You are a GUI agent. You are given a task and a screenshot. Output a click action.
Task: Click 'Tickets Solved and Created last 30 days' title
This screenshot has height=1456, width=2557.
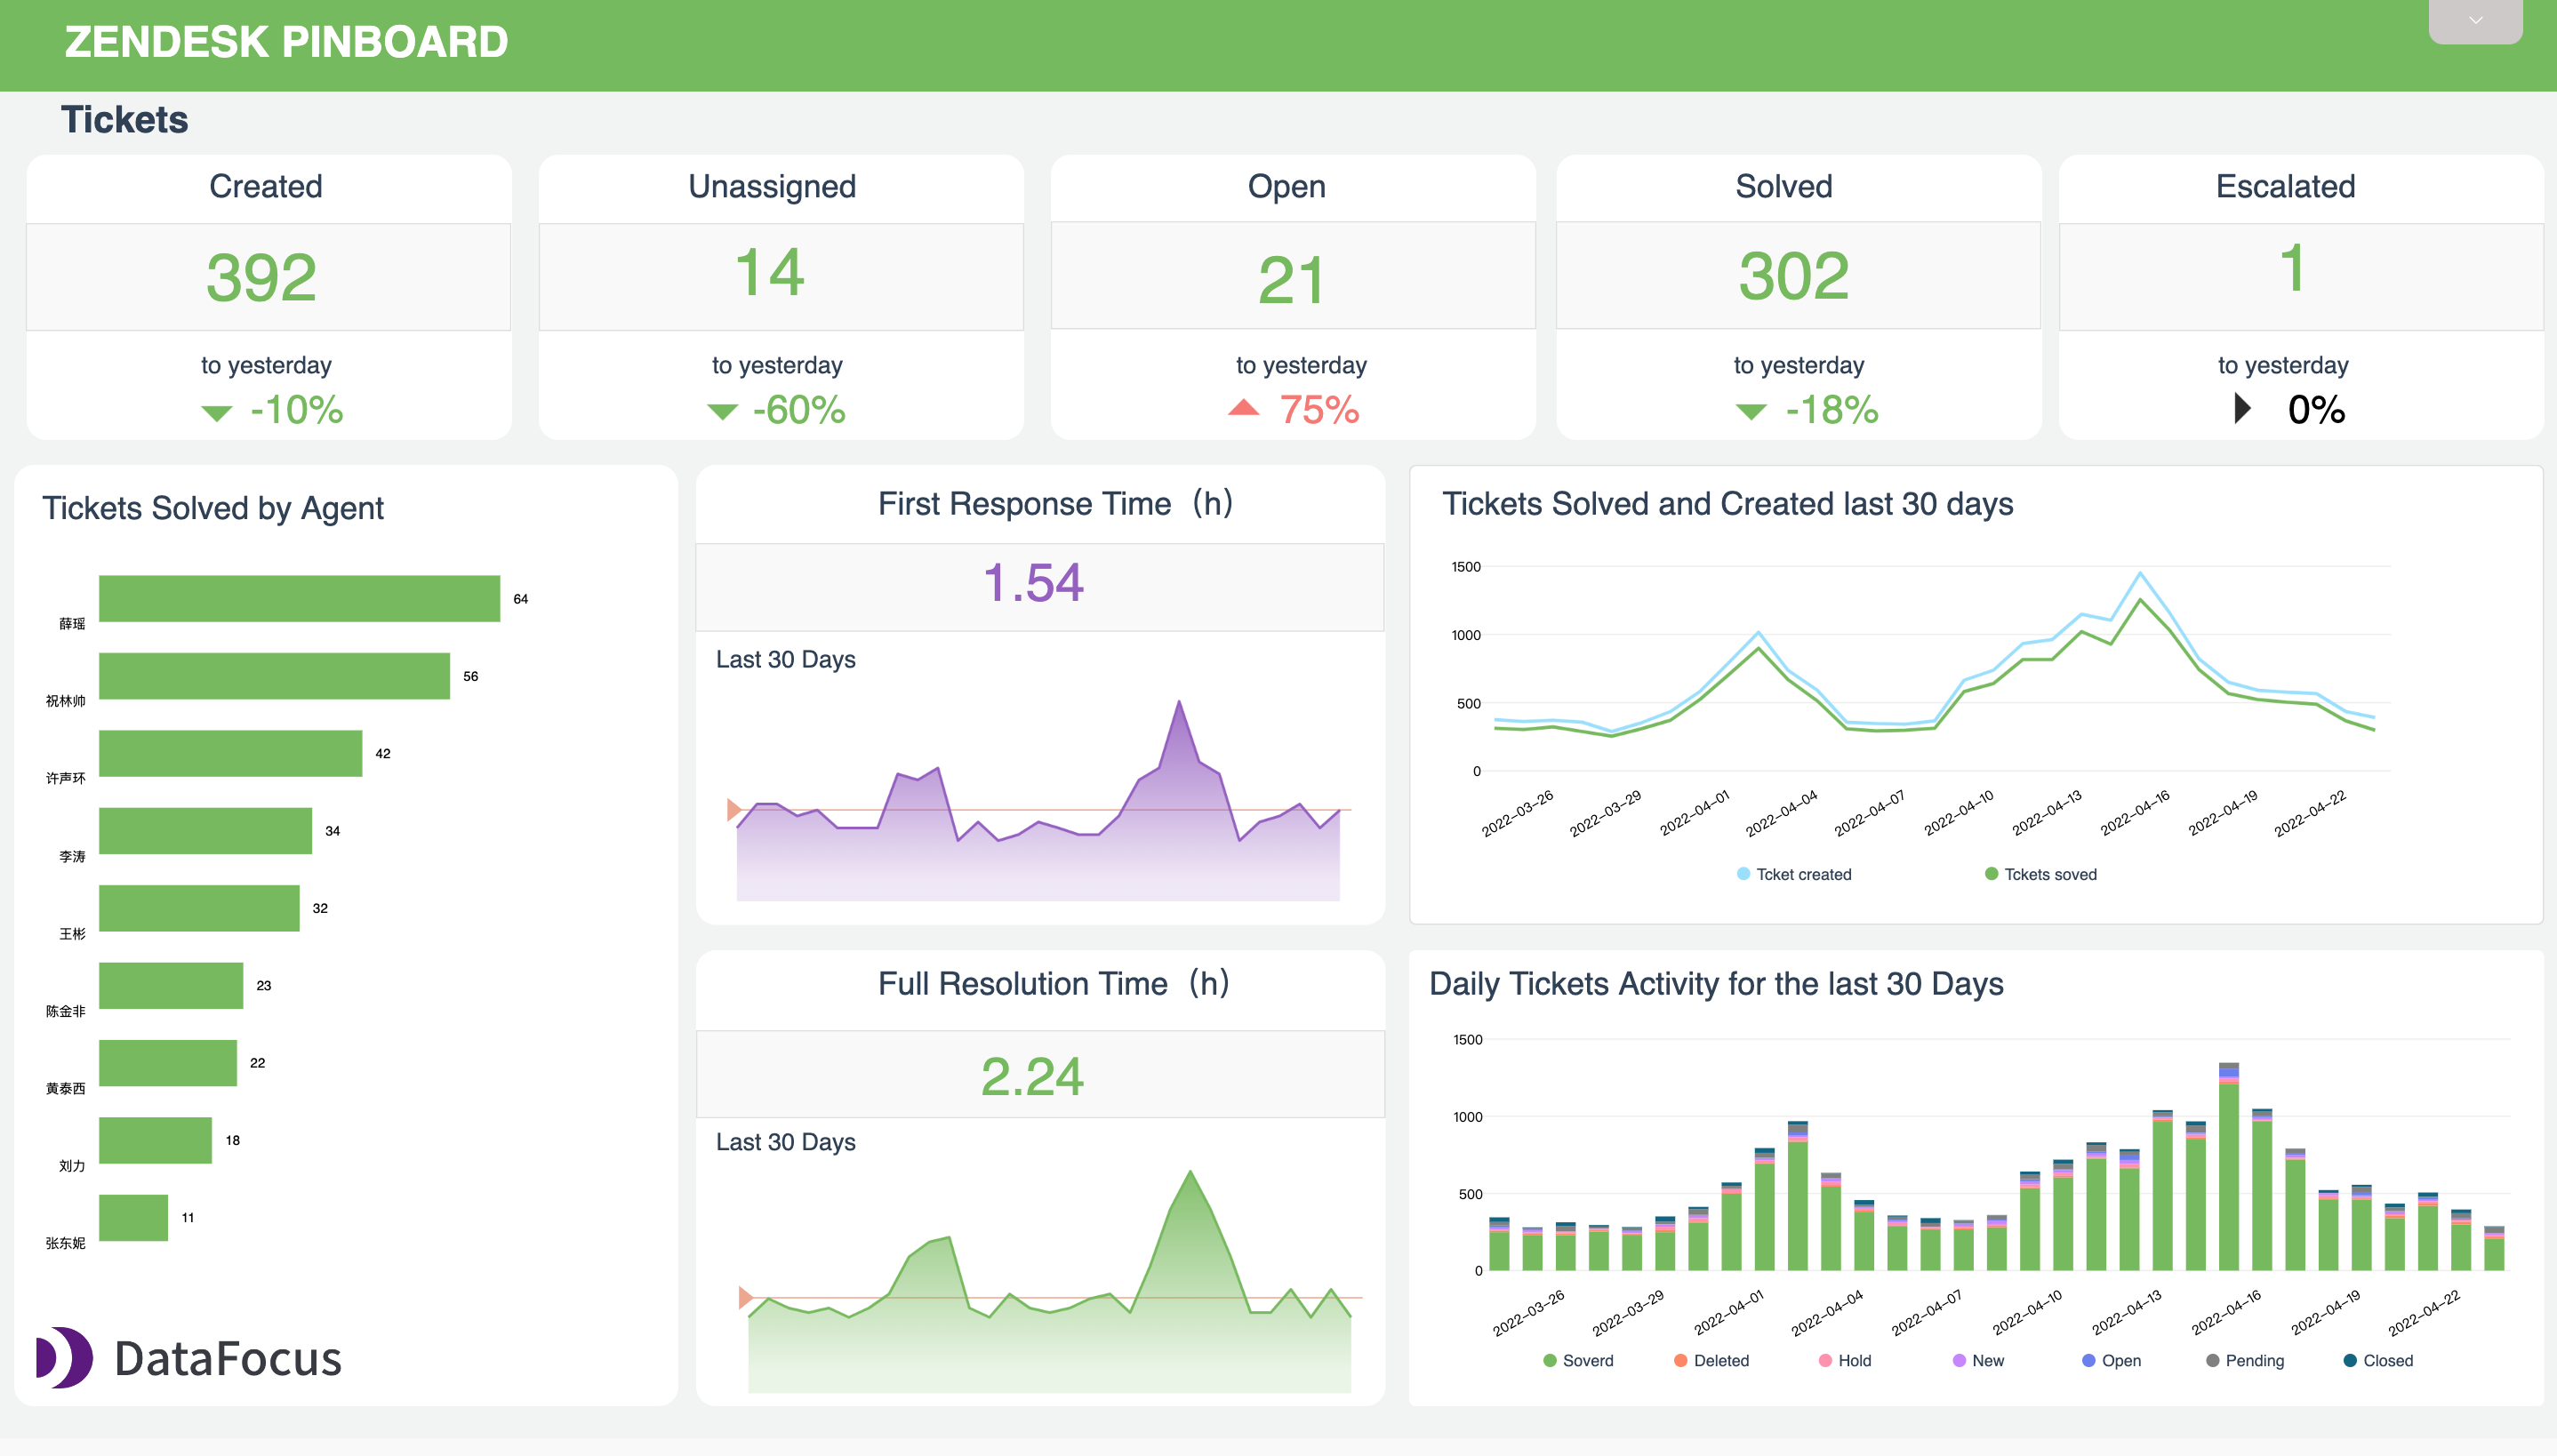(1728, 504)
